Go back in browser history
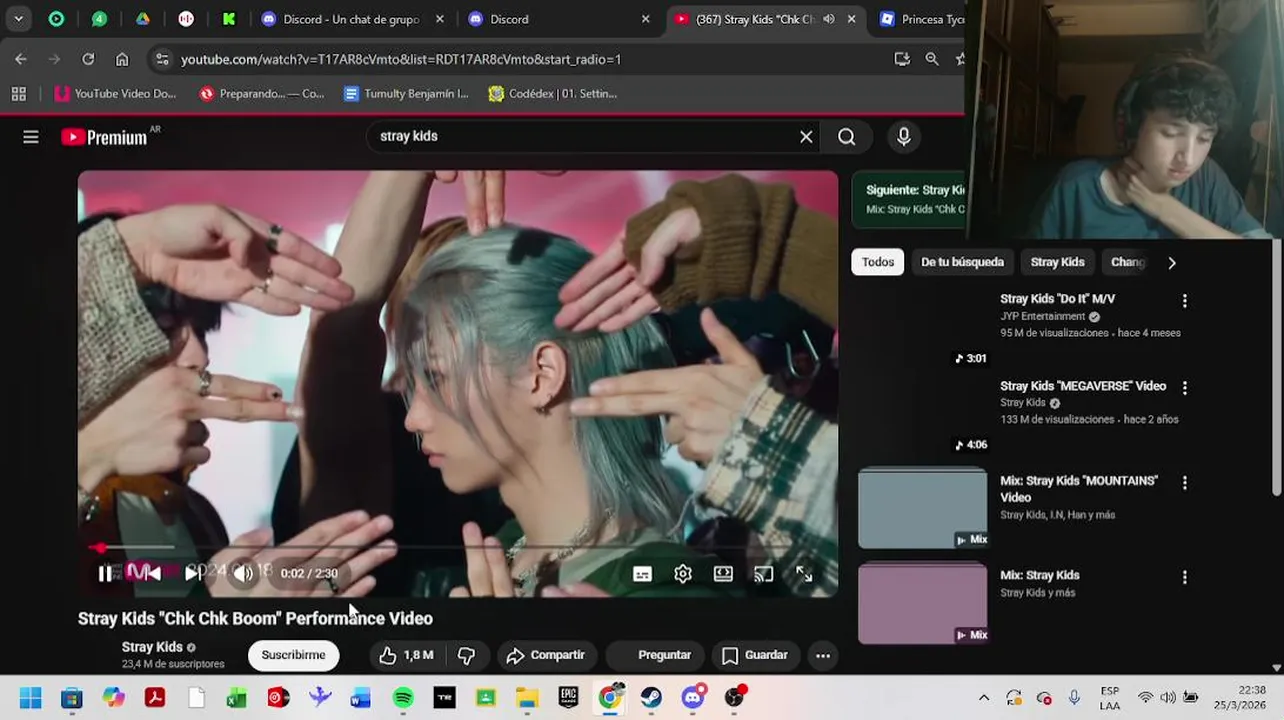The image size is (1284, 720). pyautogui.click(x=21, y=59)
